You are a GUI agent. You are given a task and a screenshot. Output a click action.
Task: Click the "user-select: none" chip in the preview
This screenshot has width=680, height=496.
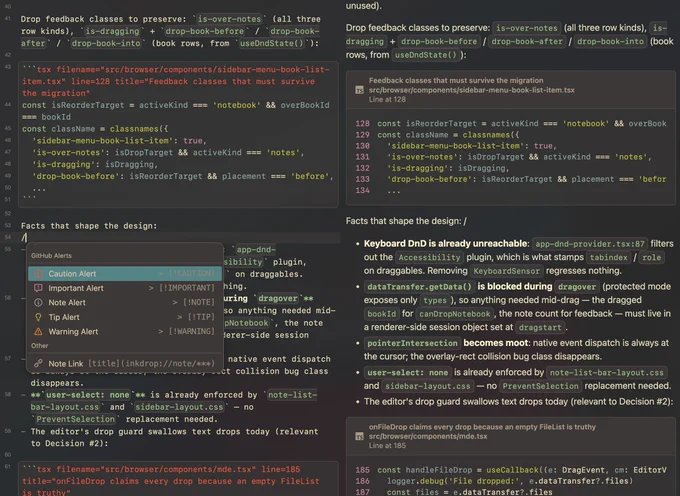[x=408, y=372]
